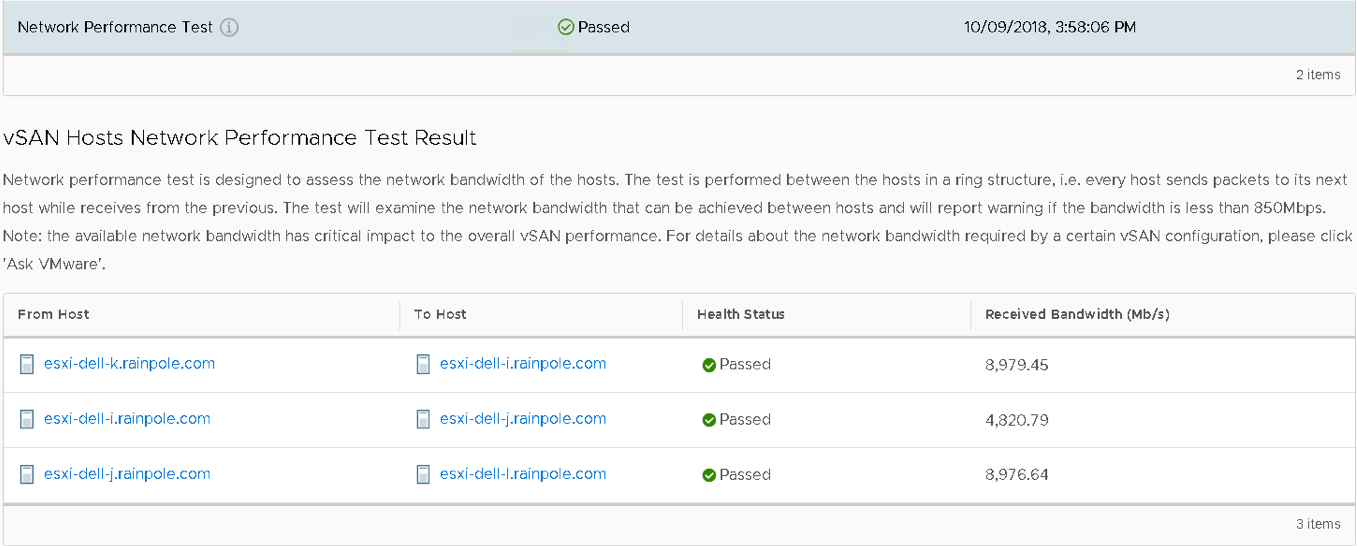This screenshot has height=546, width=1357.
Task: Sort by Received Bandwidth (Mb/s) column
Action: click(1077, 314)
